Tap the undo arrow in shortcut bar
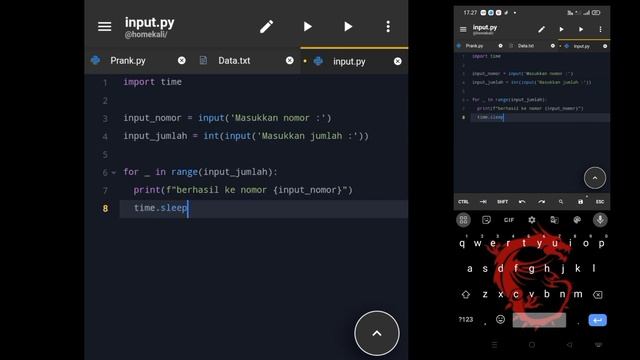The width and height of the screenshot is (640, 360). (522, 202)
